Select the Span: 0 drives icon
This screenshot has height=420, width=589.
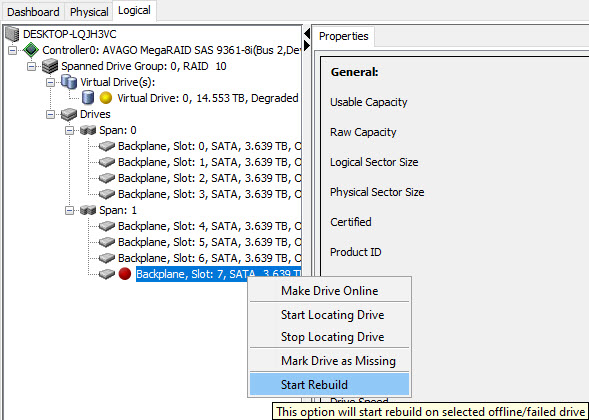[88, 130]
